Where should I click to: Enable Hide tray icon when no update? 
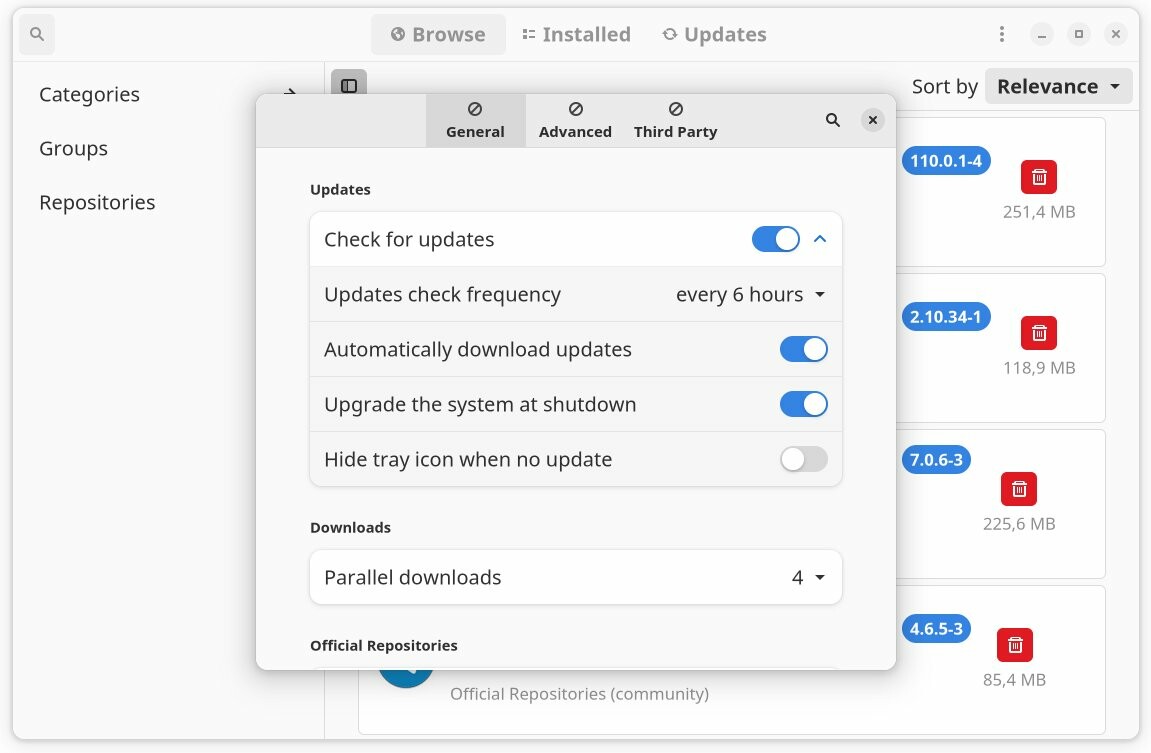pyautogui.click(x=803, y=460)
